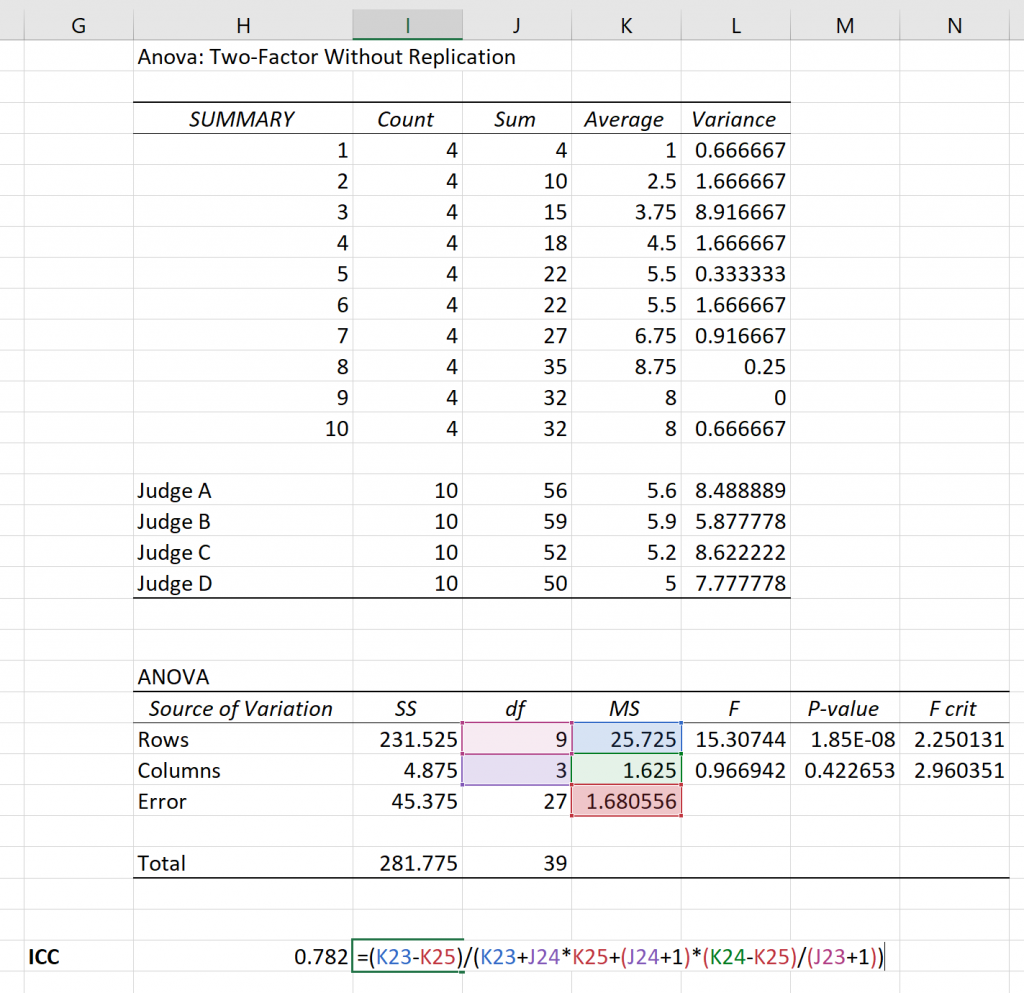Screen dimensions: 1024x993
Task: Select column header N
Action: tap(953, 22)
